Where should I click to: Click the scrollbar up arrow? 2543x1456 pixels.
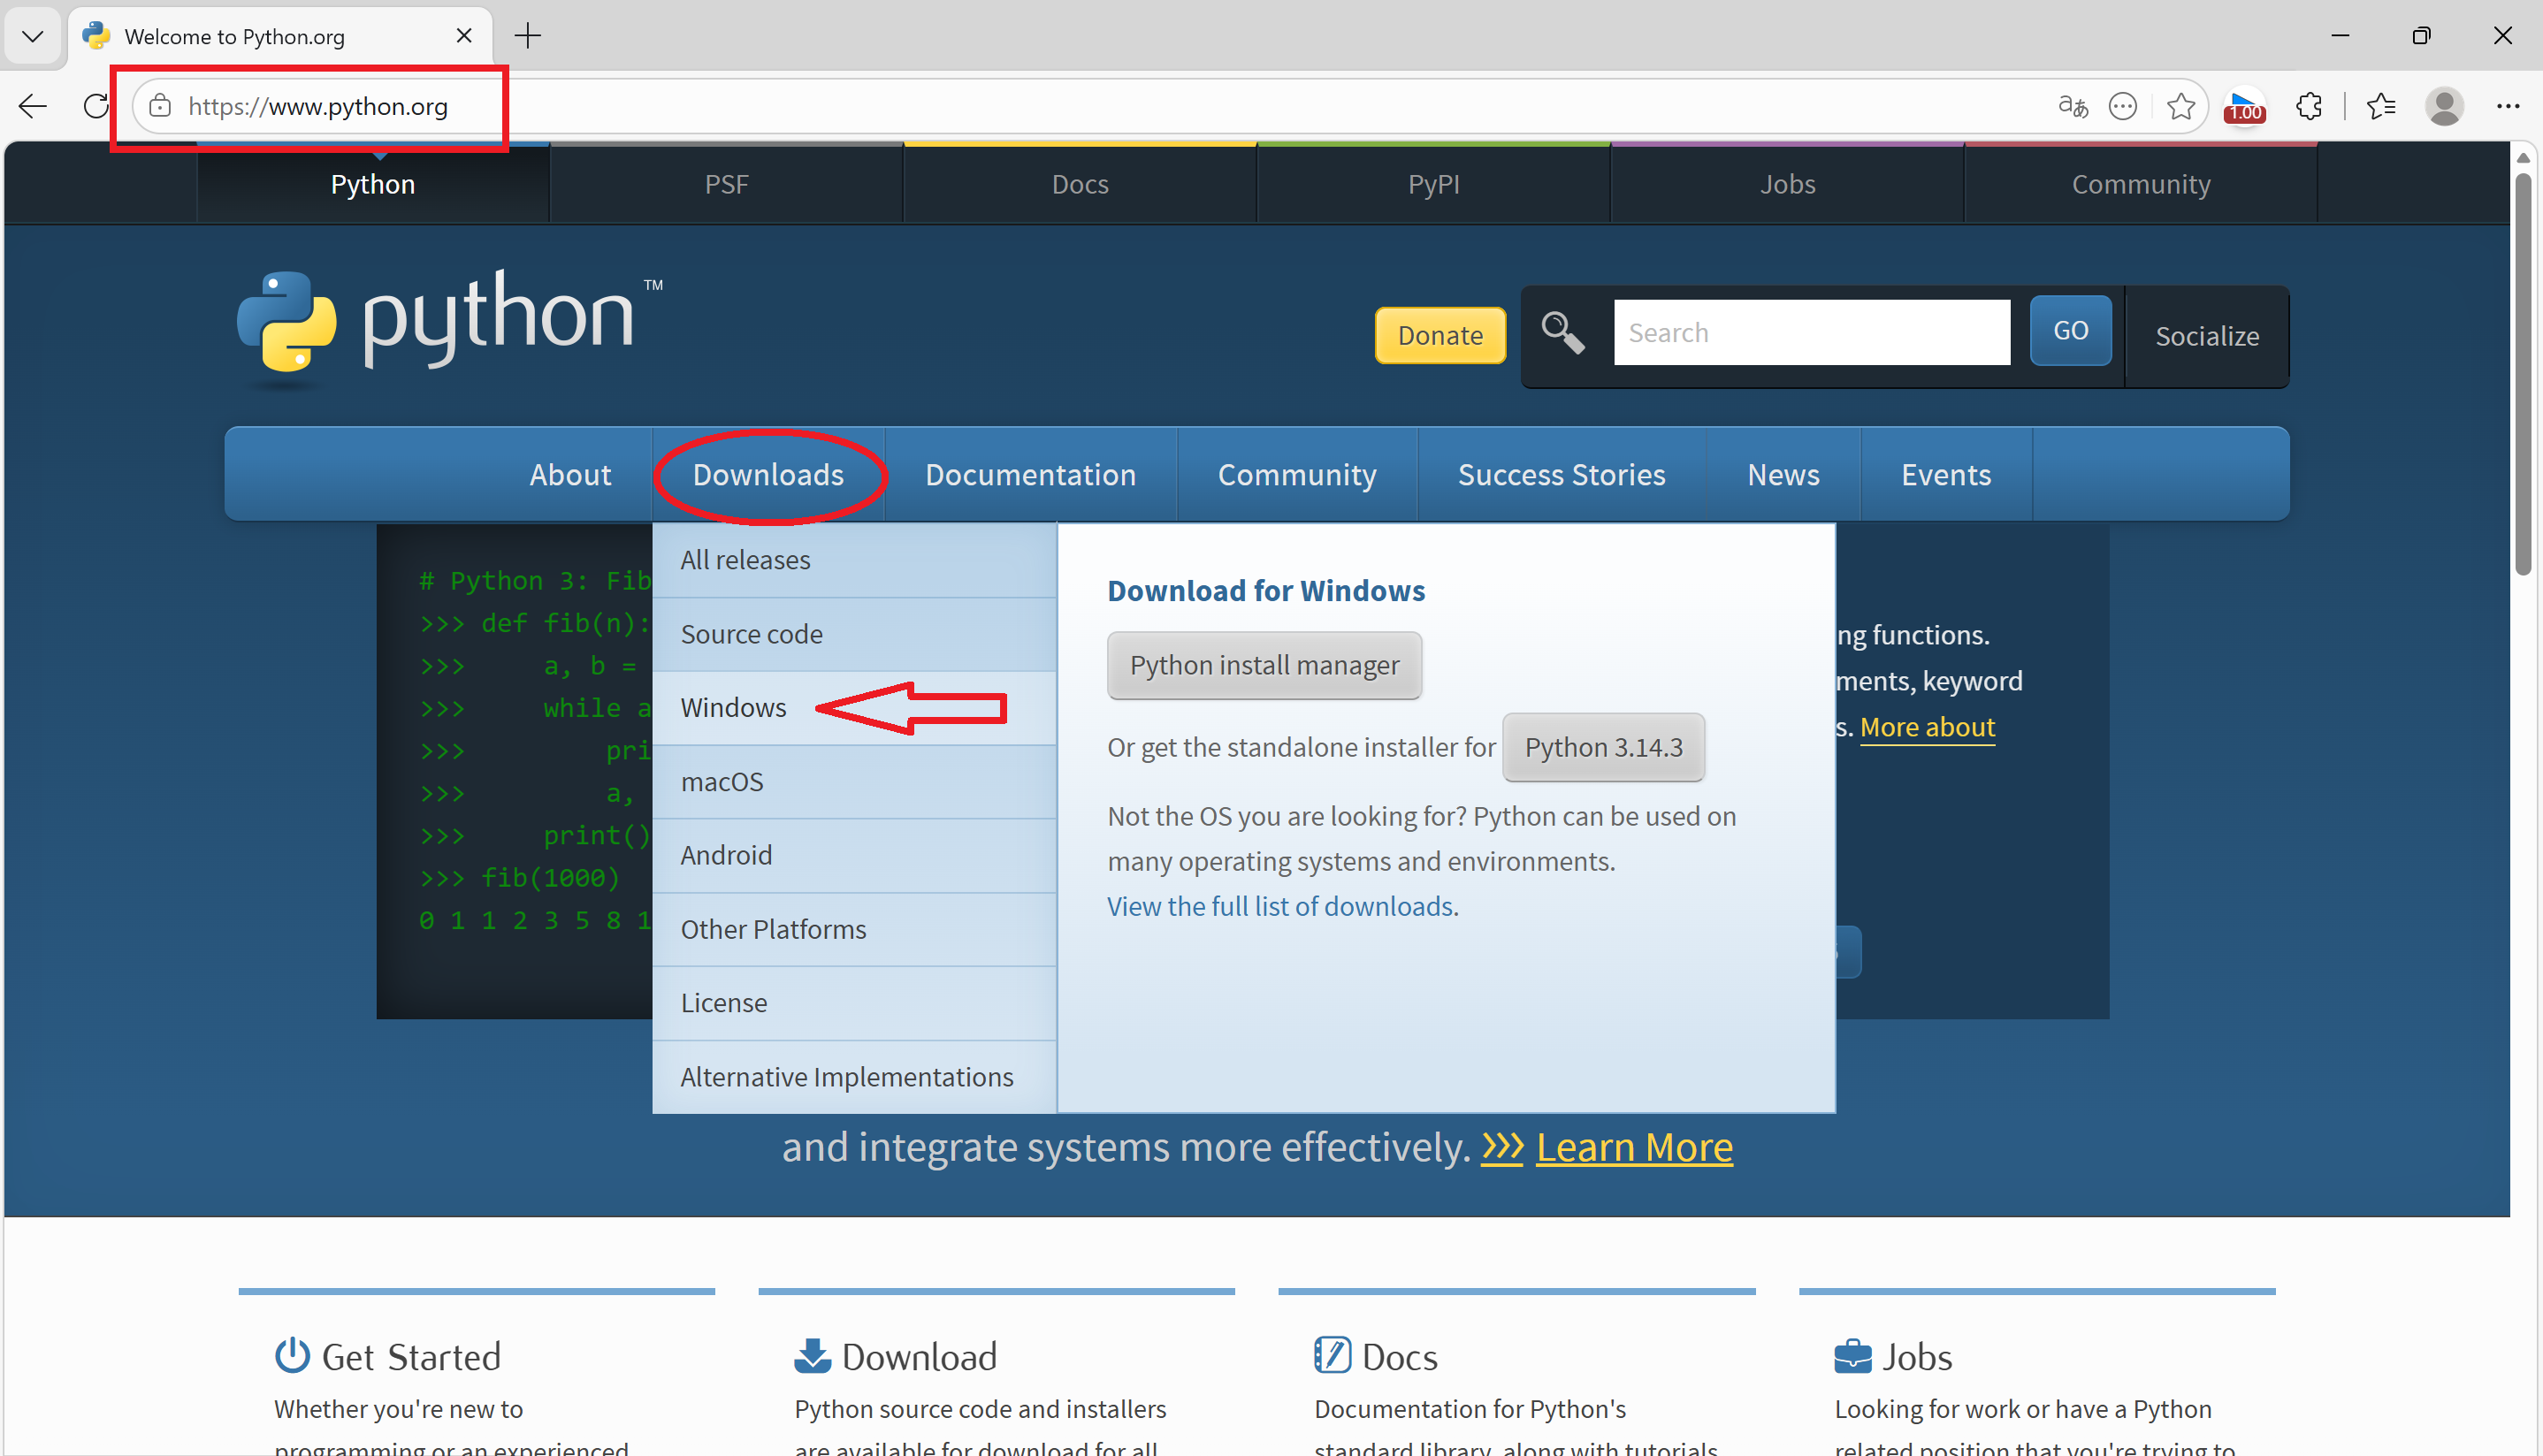pos(2523,158)
